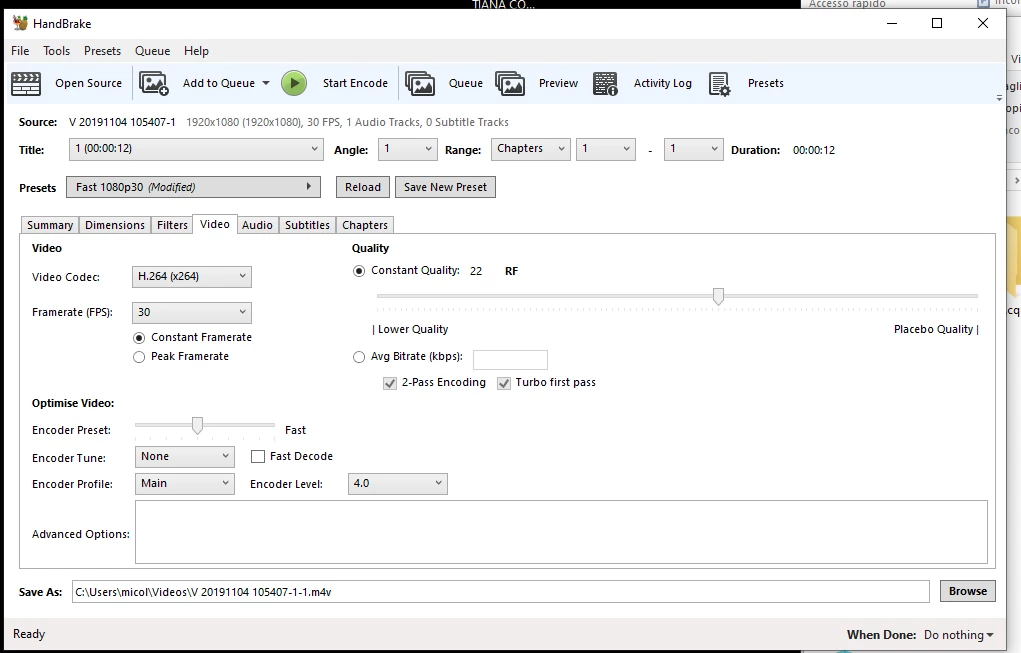Click the Reload button
Image resolution: width=1021 pixels, height=653 pixels.
coord(363,187)
